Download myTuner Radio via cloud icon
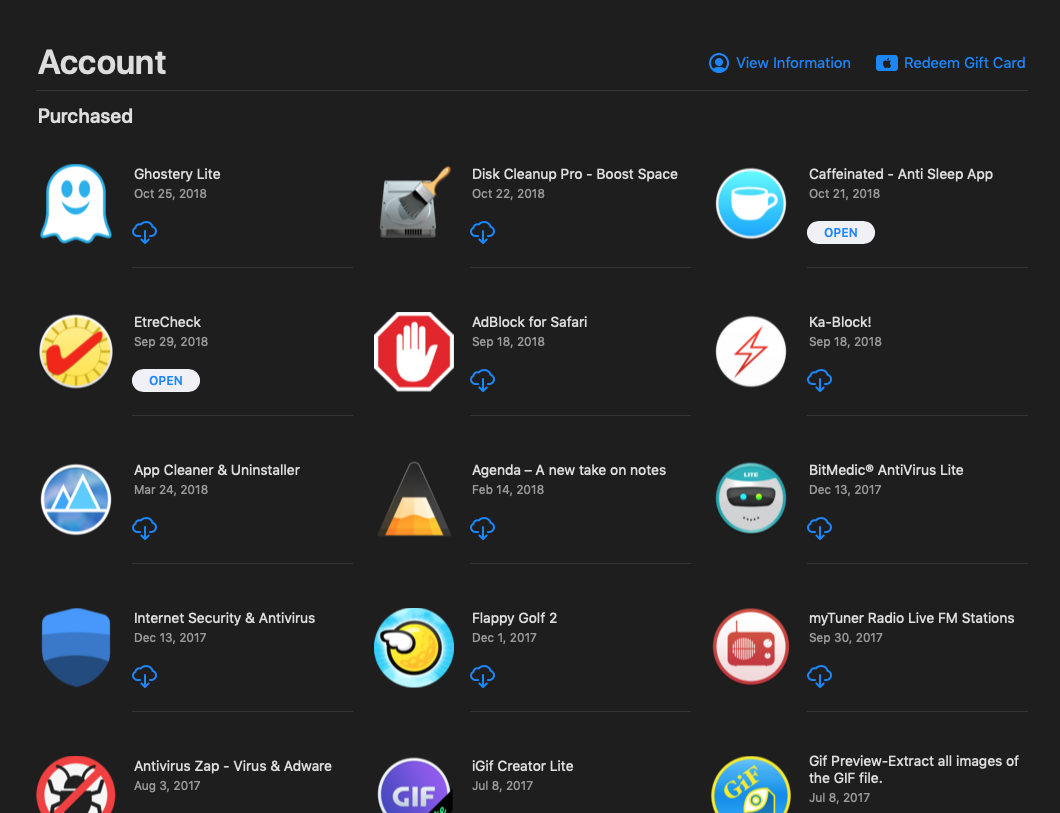 (819, 676)
